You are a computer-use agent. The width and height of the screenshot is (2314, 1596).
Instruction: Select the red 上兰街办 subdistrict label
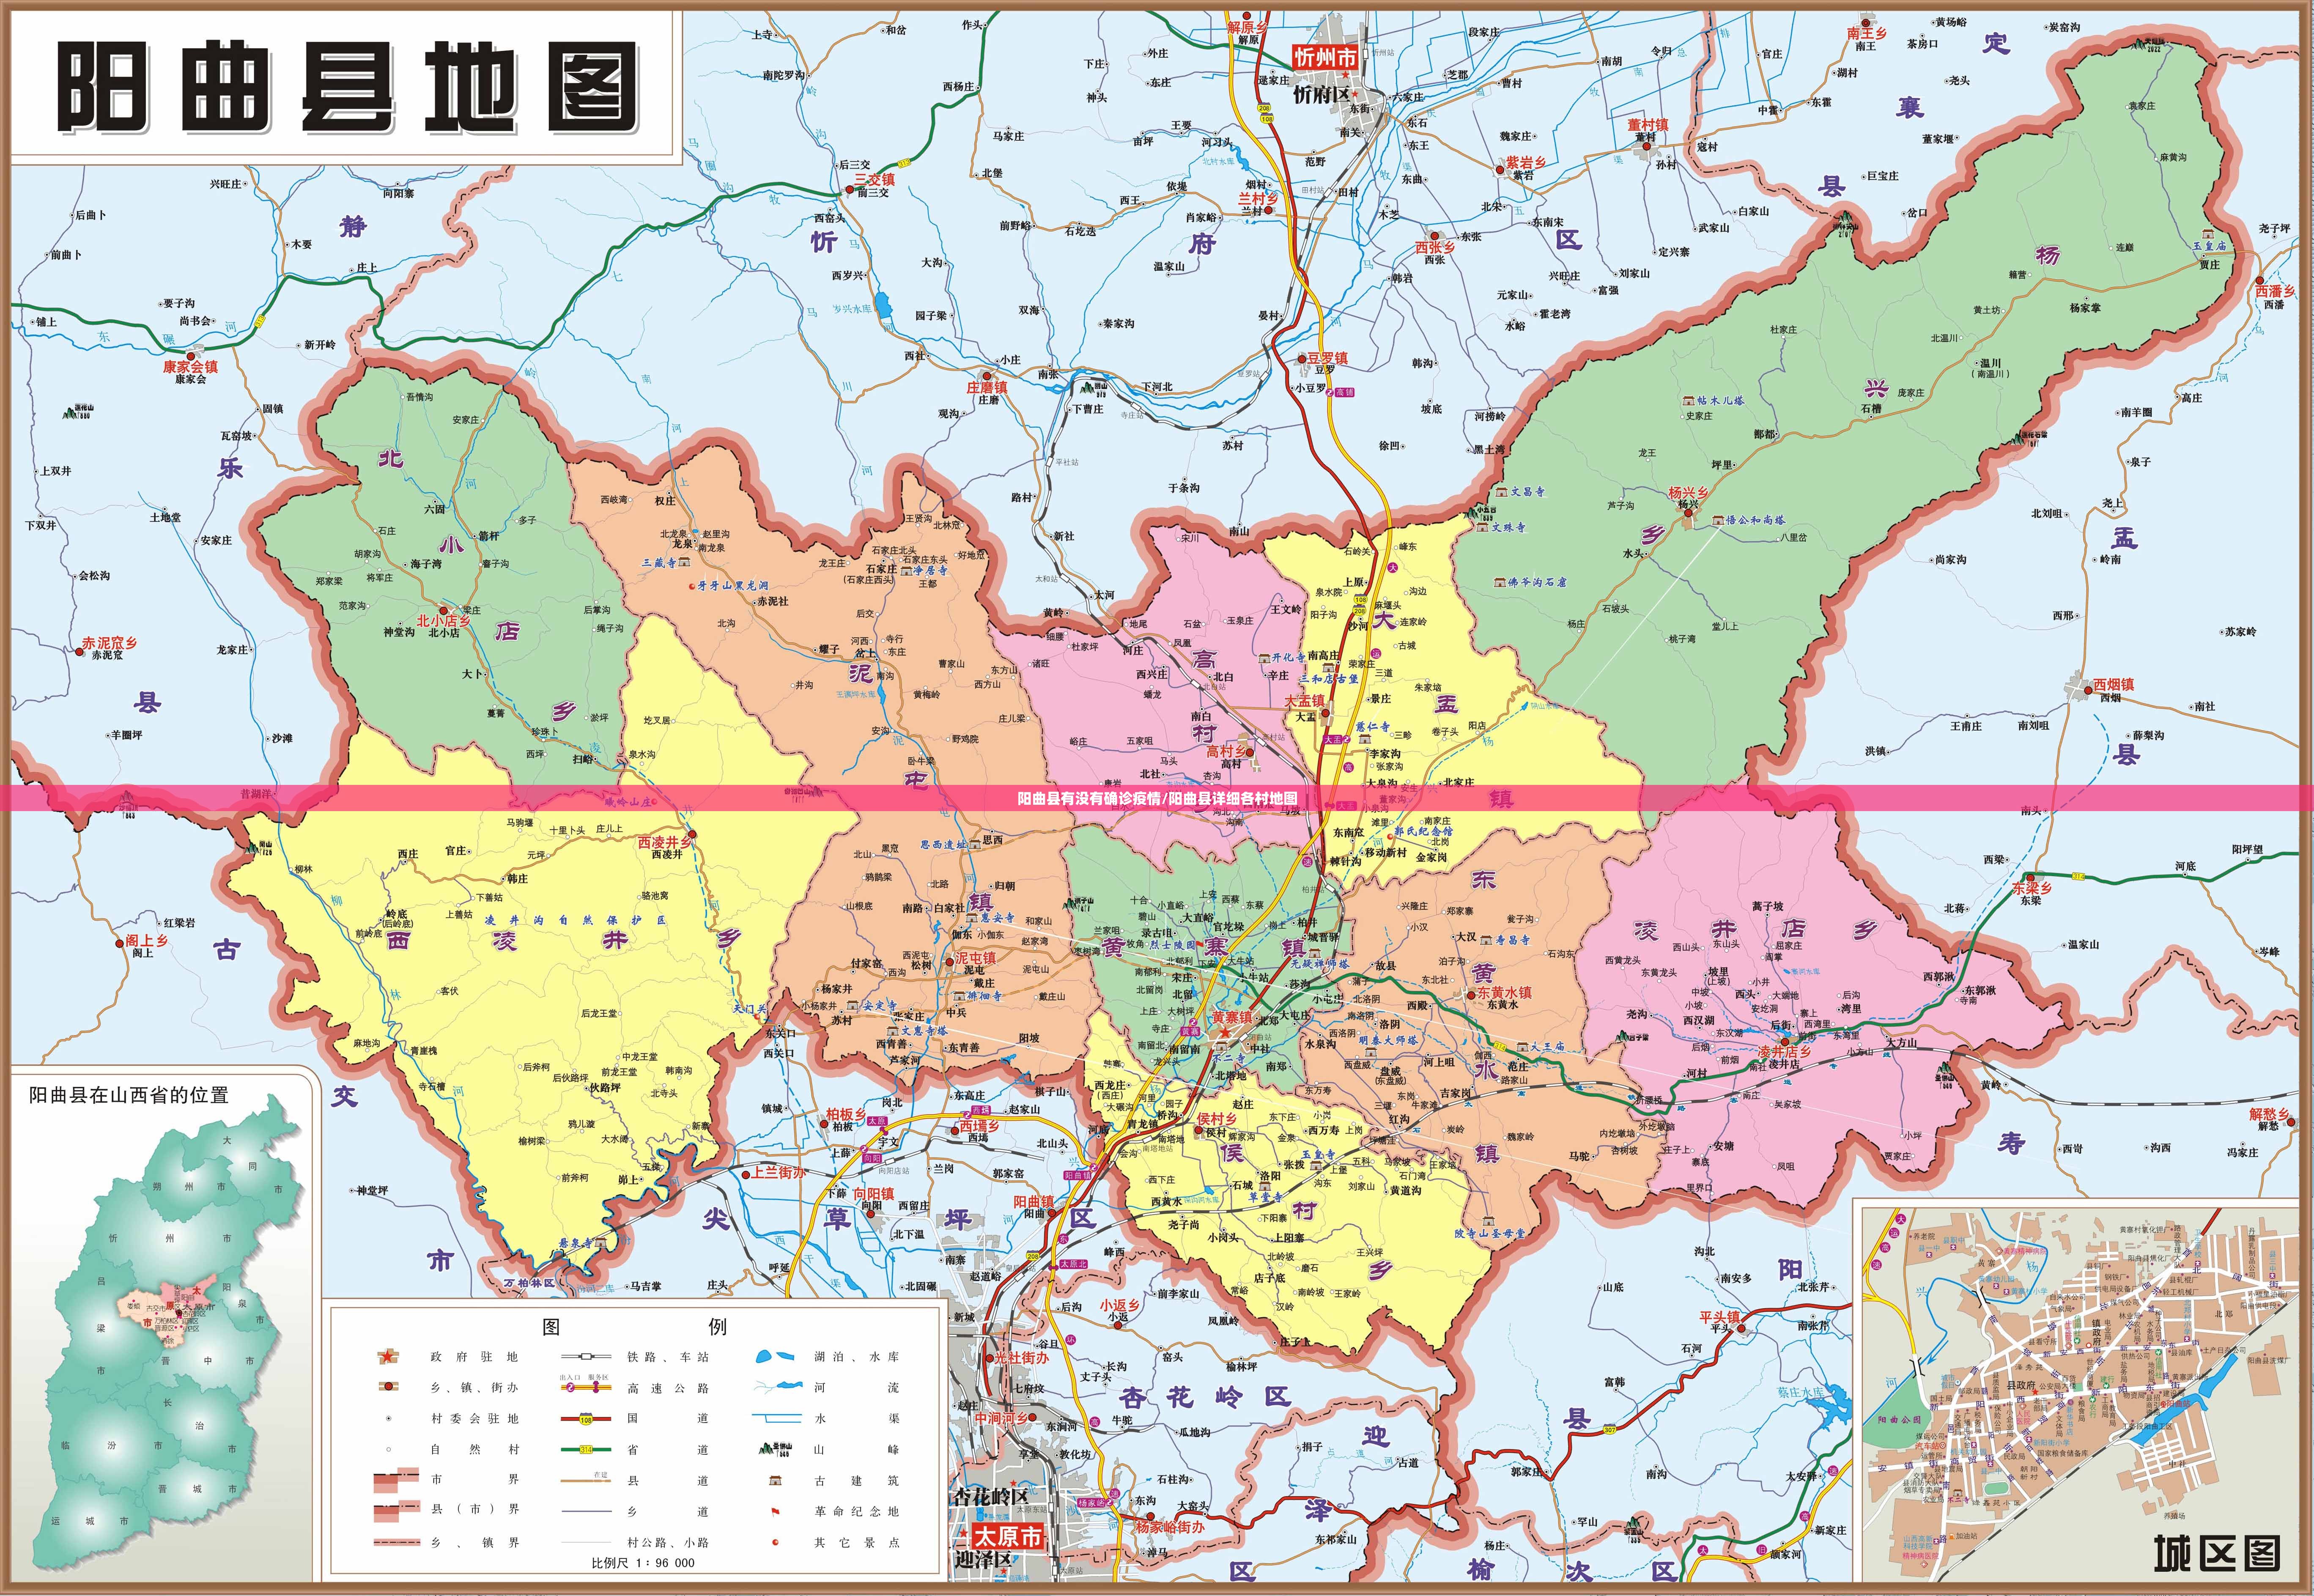[x=779, y=1172]
